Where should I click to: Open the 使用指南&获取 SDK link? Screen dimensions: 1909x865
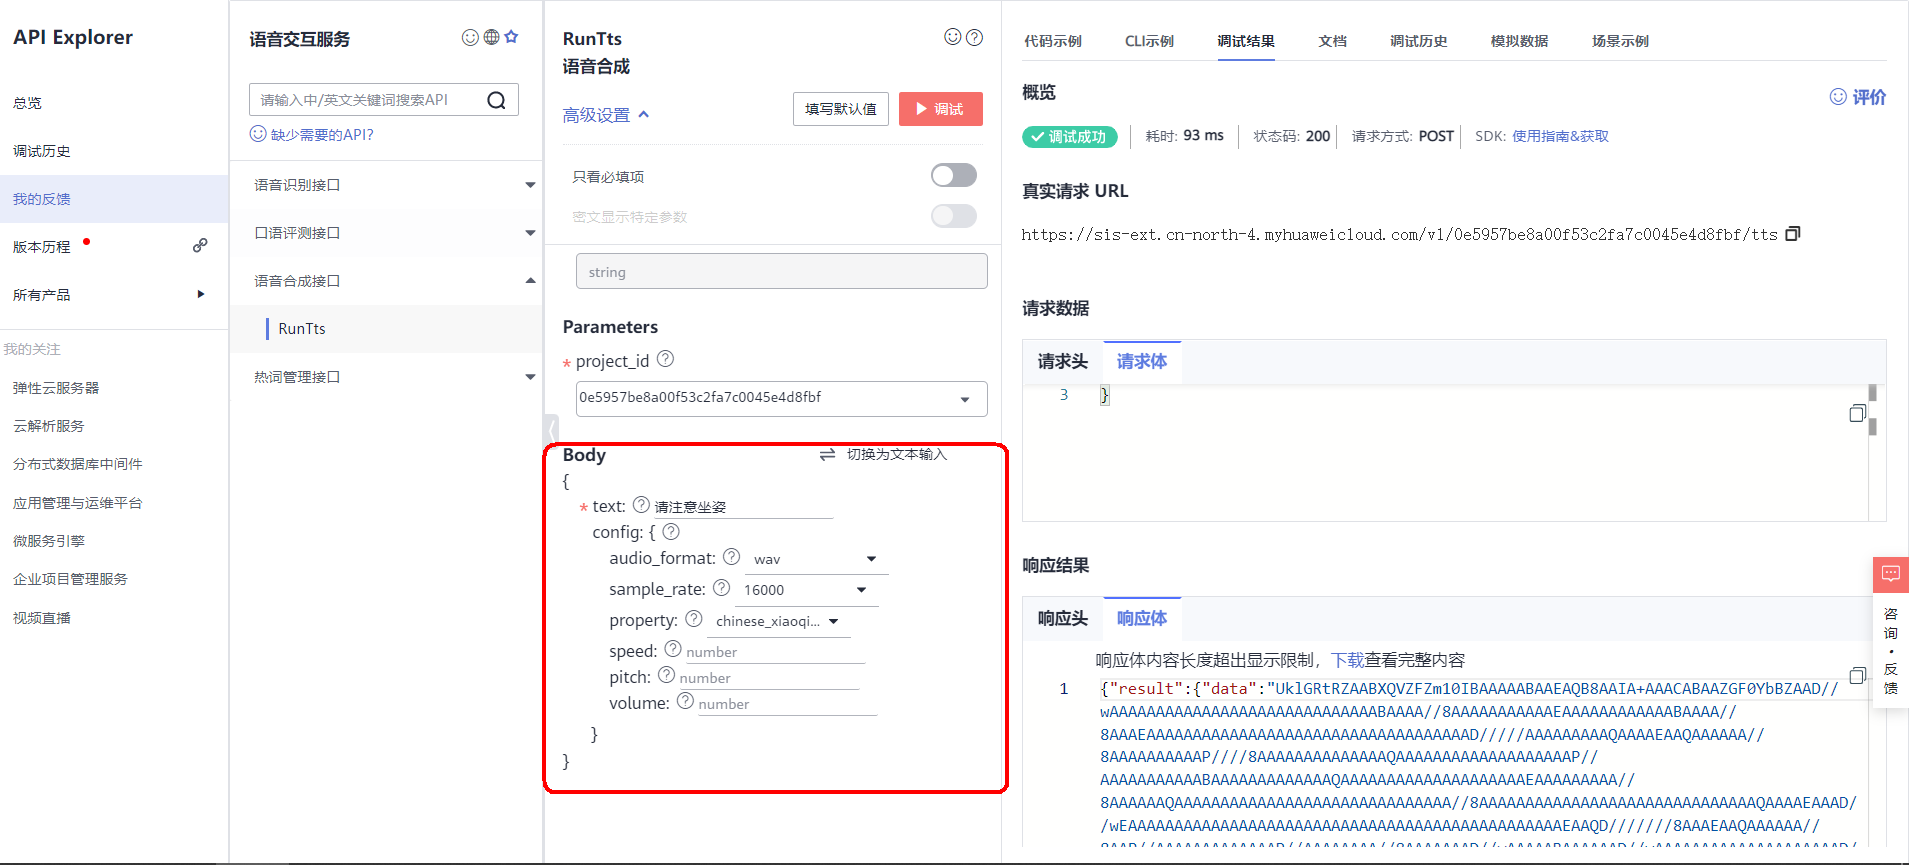[1560, 136]
